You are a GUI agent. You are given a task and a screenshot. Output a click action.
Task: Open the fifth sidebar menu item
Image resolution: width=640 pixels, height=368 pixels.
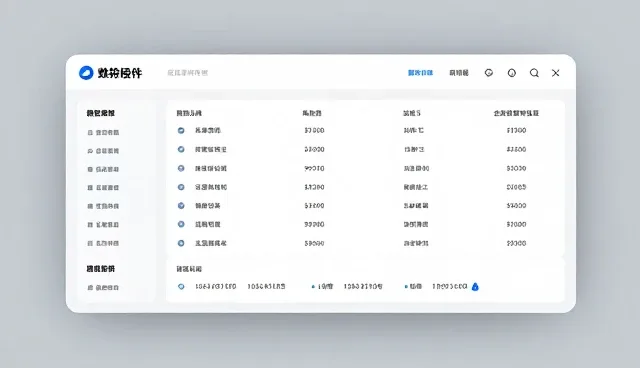tap(103, 206)
